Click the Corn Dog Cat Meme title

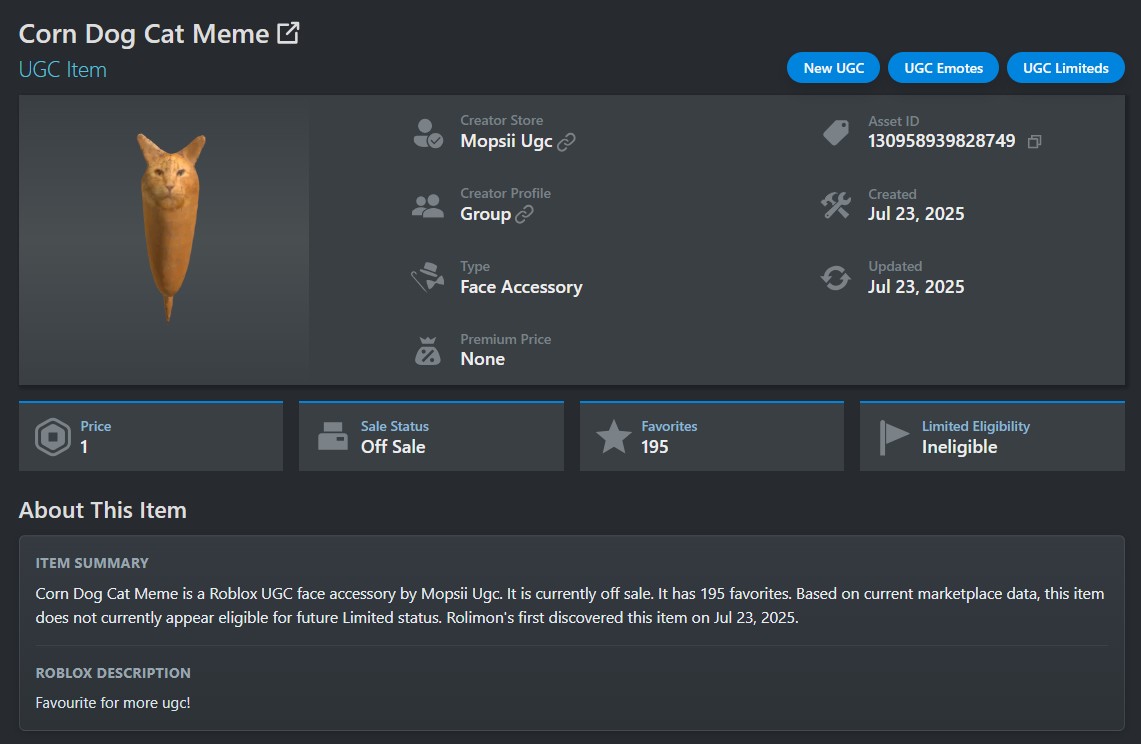click(x=144, y=34)
